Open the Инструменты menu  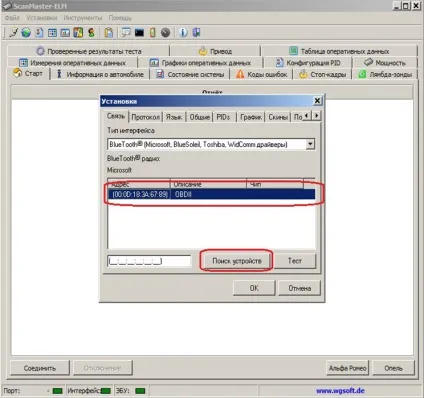coord(83,17)
